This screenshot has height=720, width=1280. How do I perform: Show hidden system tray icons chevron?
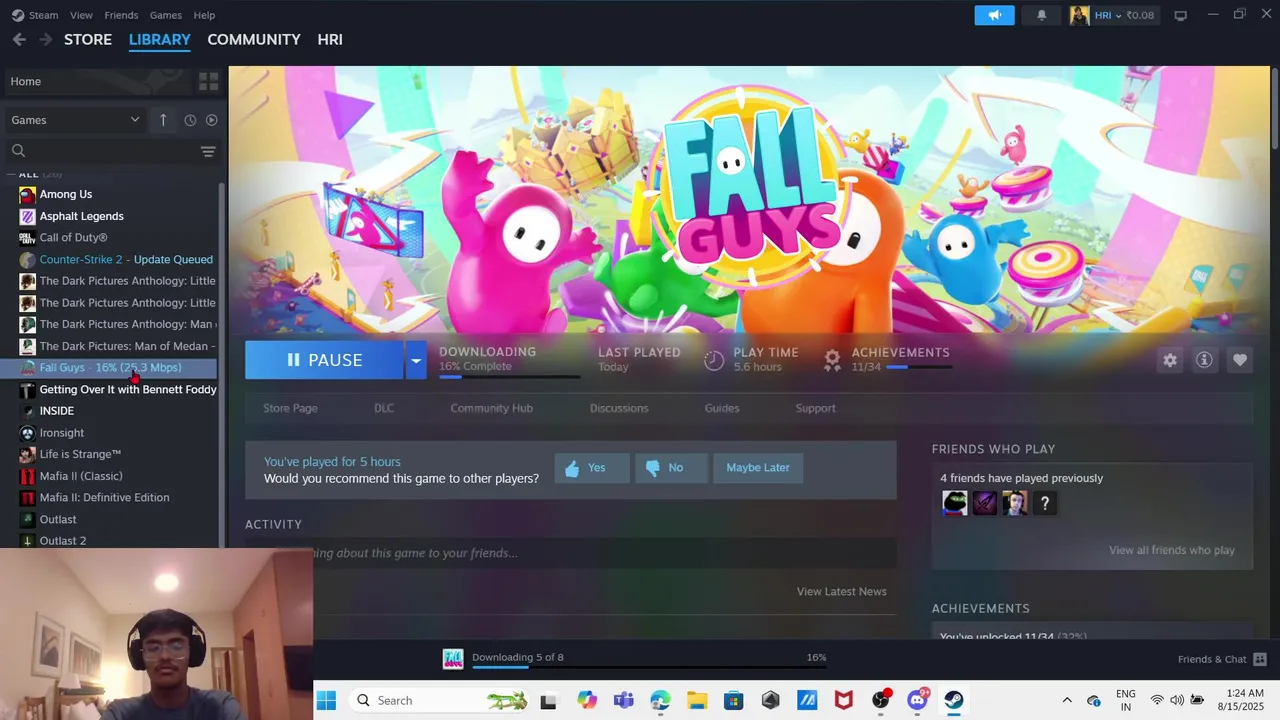pos(1067,700)
